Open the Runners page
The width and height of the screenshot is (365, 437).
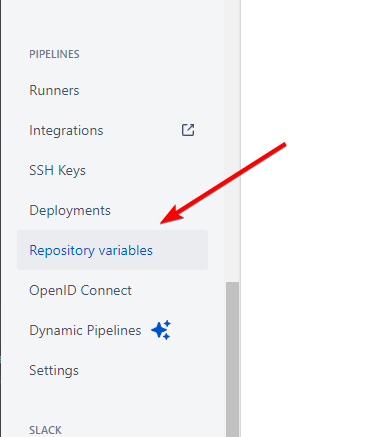(x=54, y=90)
